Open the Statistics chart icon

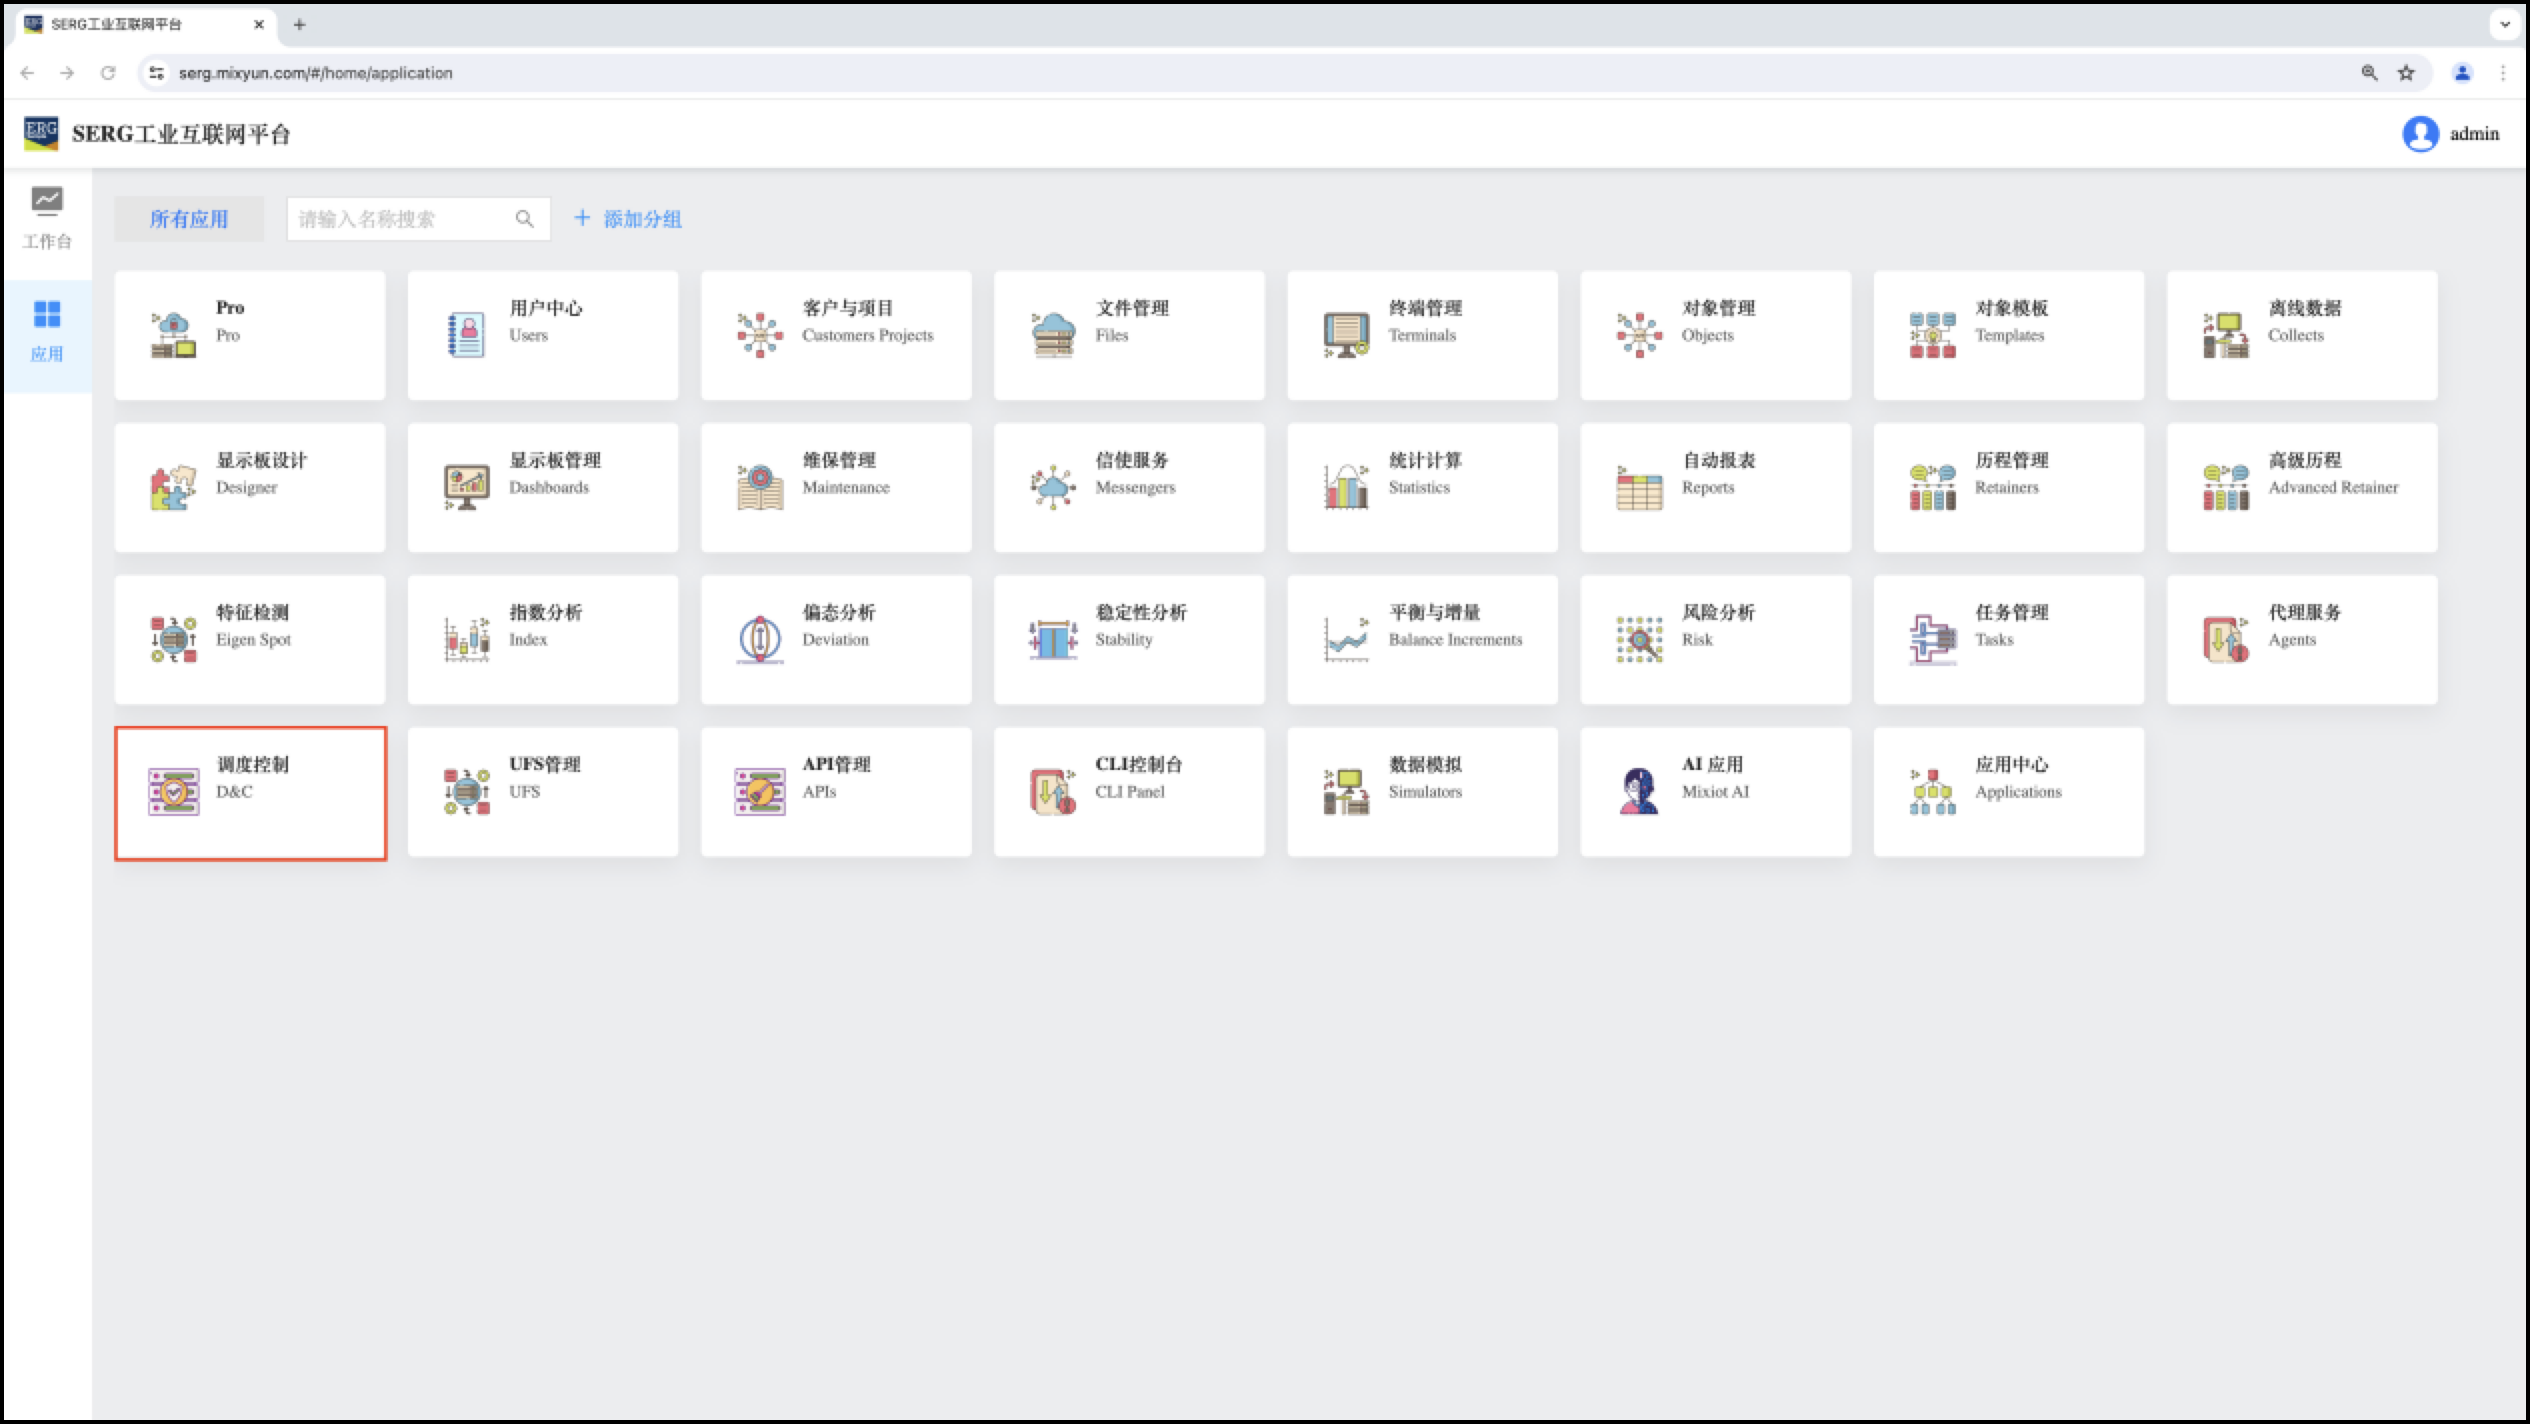tap(1345, 488)
